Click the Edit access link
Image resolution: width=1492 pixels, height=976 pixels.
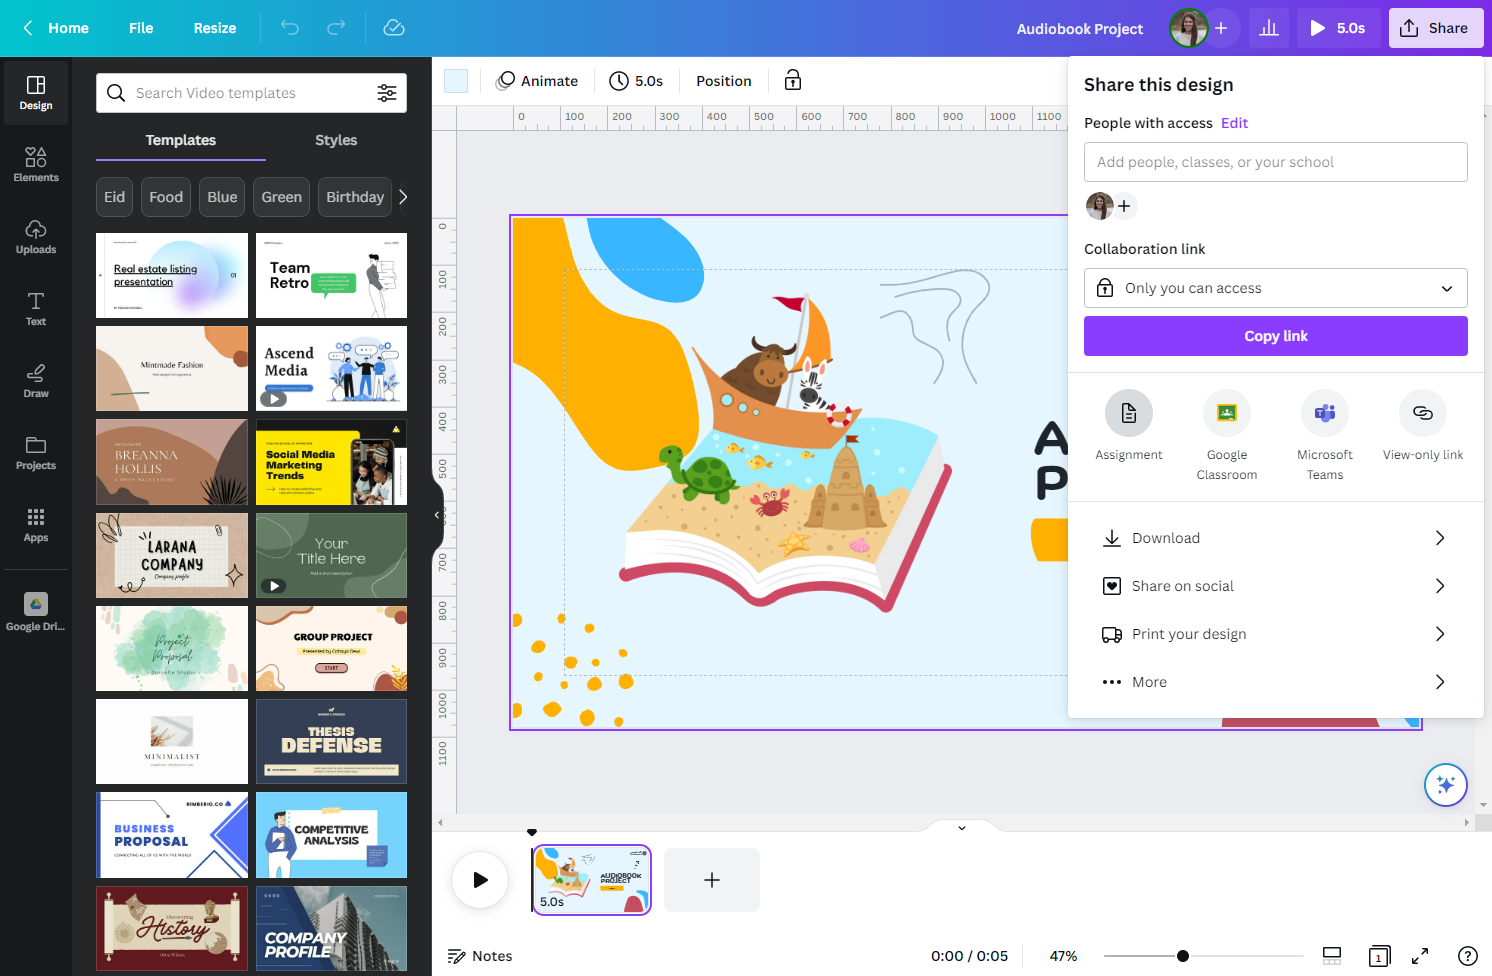tap(1234, 123)
